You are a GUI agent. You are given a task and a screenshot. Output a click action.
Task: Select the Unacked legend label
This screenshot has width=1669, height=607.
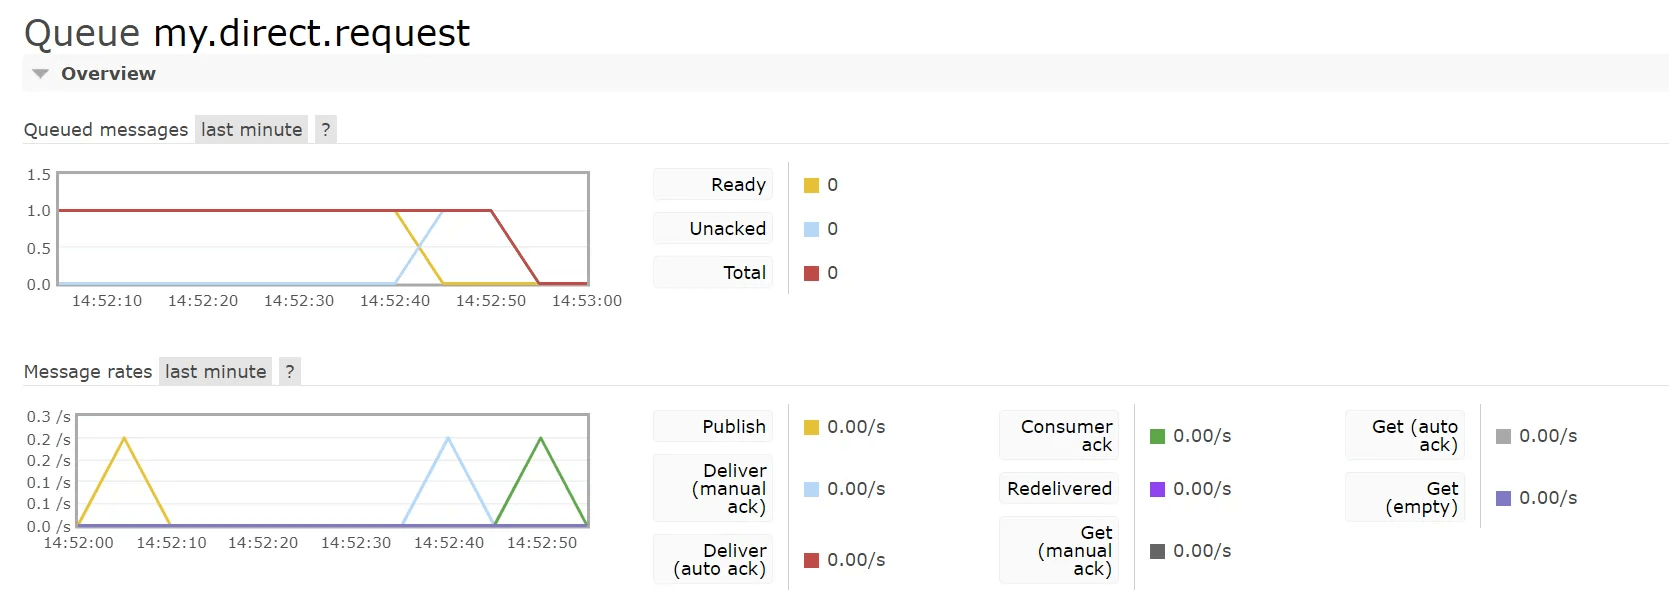pyautogui.click(x=727, y=229)
